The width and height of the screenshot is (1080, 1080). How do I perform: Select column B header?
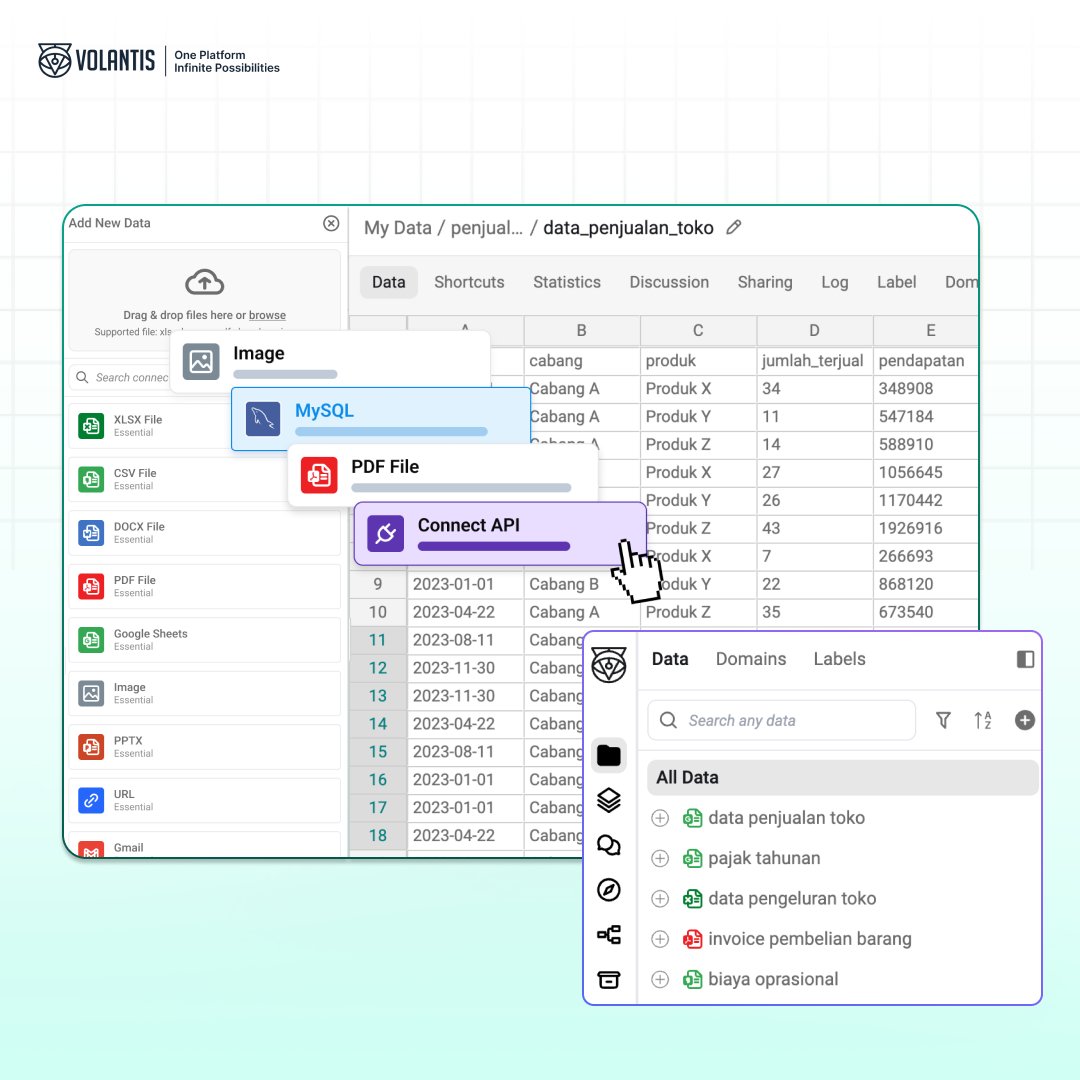tap(581, 331)
